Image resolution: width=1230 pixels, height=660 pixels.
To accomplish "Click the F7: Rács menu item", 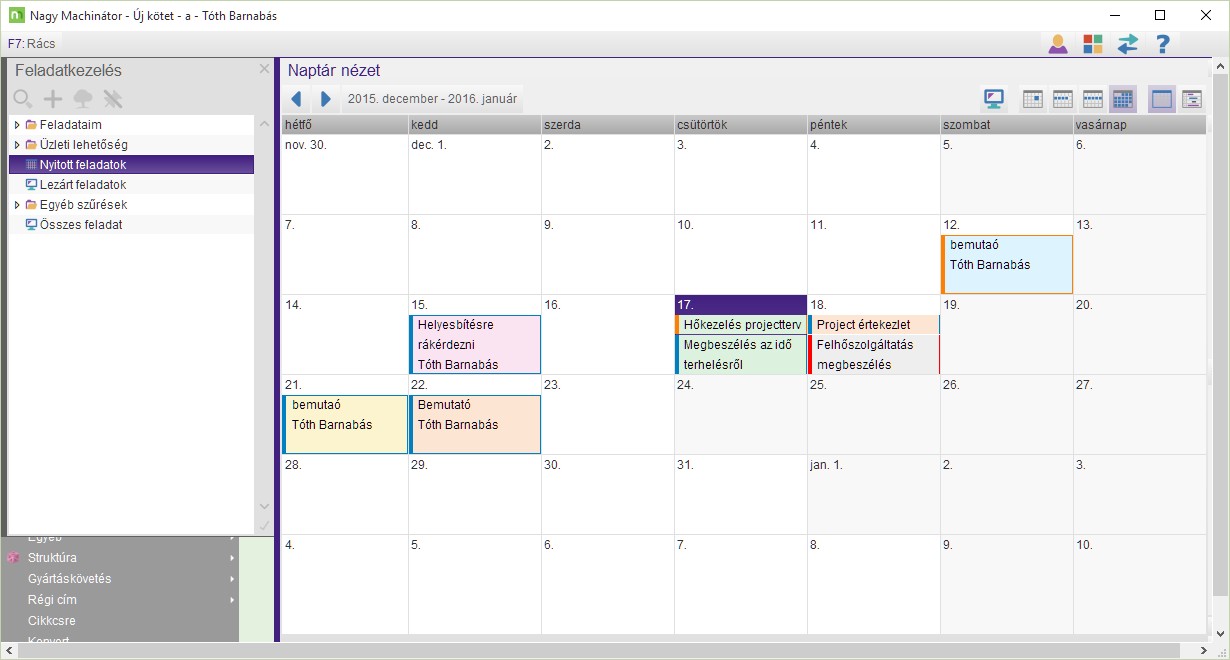I will pos(31,44).
